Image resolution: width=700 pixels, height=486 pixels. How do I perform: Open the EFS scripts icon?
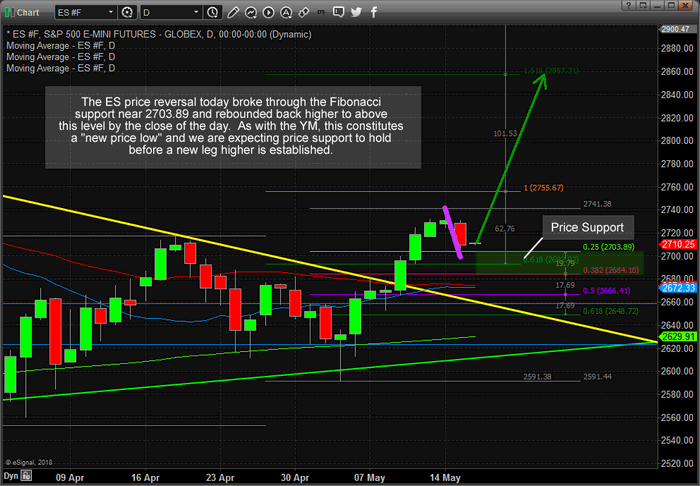(321, 12)
